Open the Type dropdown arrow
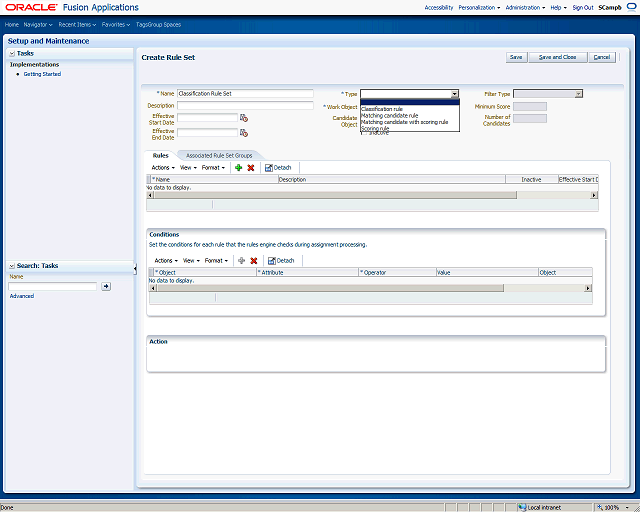This screenshot has width=640, height=512. 455,94
